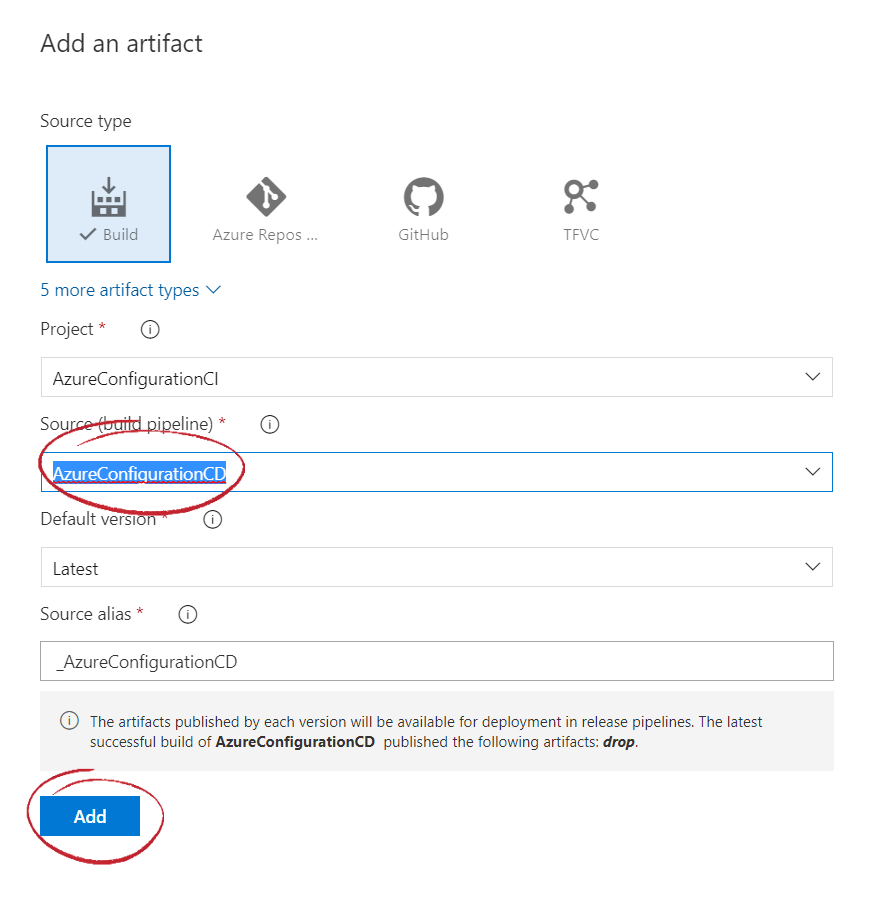Open the Project dropdown AzureConfigurationCI

pyautogui.click(x=436, y=378)
